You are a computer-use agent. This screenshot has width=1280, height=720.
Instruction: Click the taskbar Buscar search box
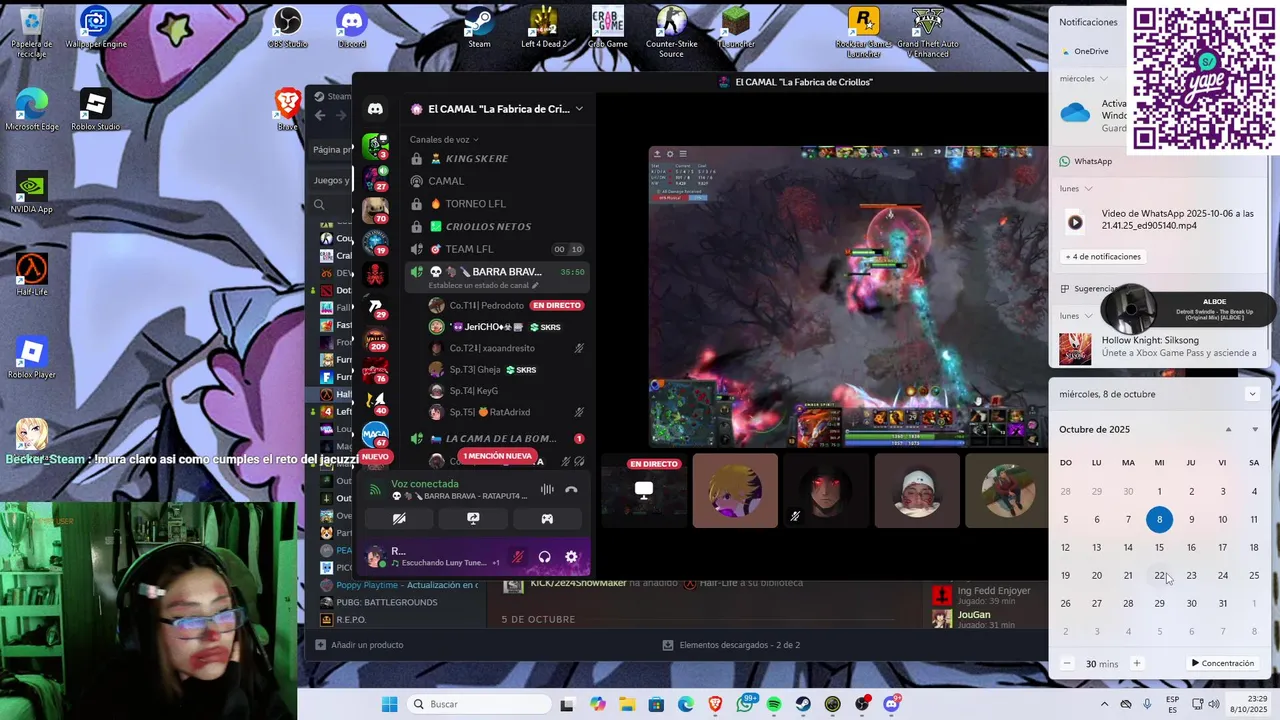click(x=480, y=704)
